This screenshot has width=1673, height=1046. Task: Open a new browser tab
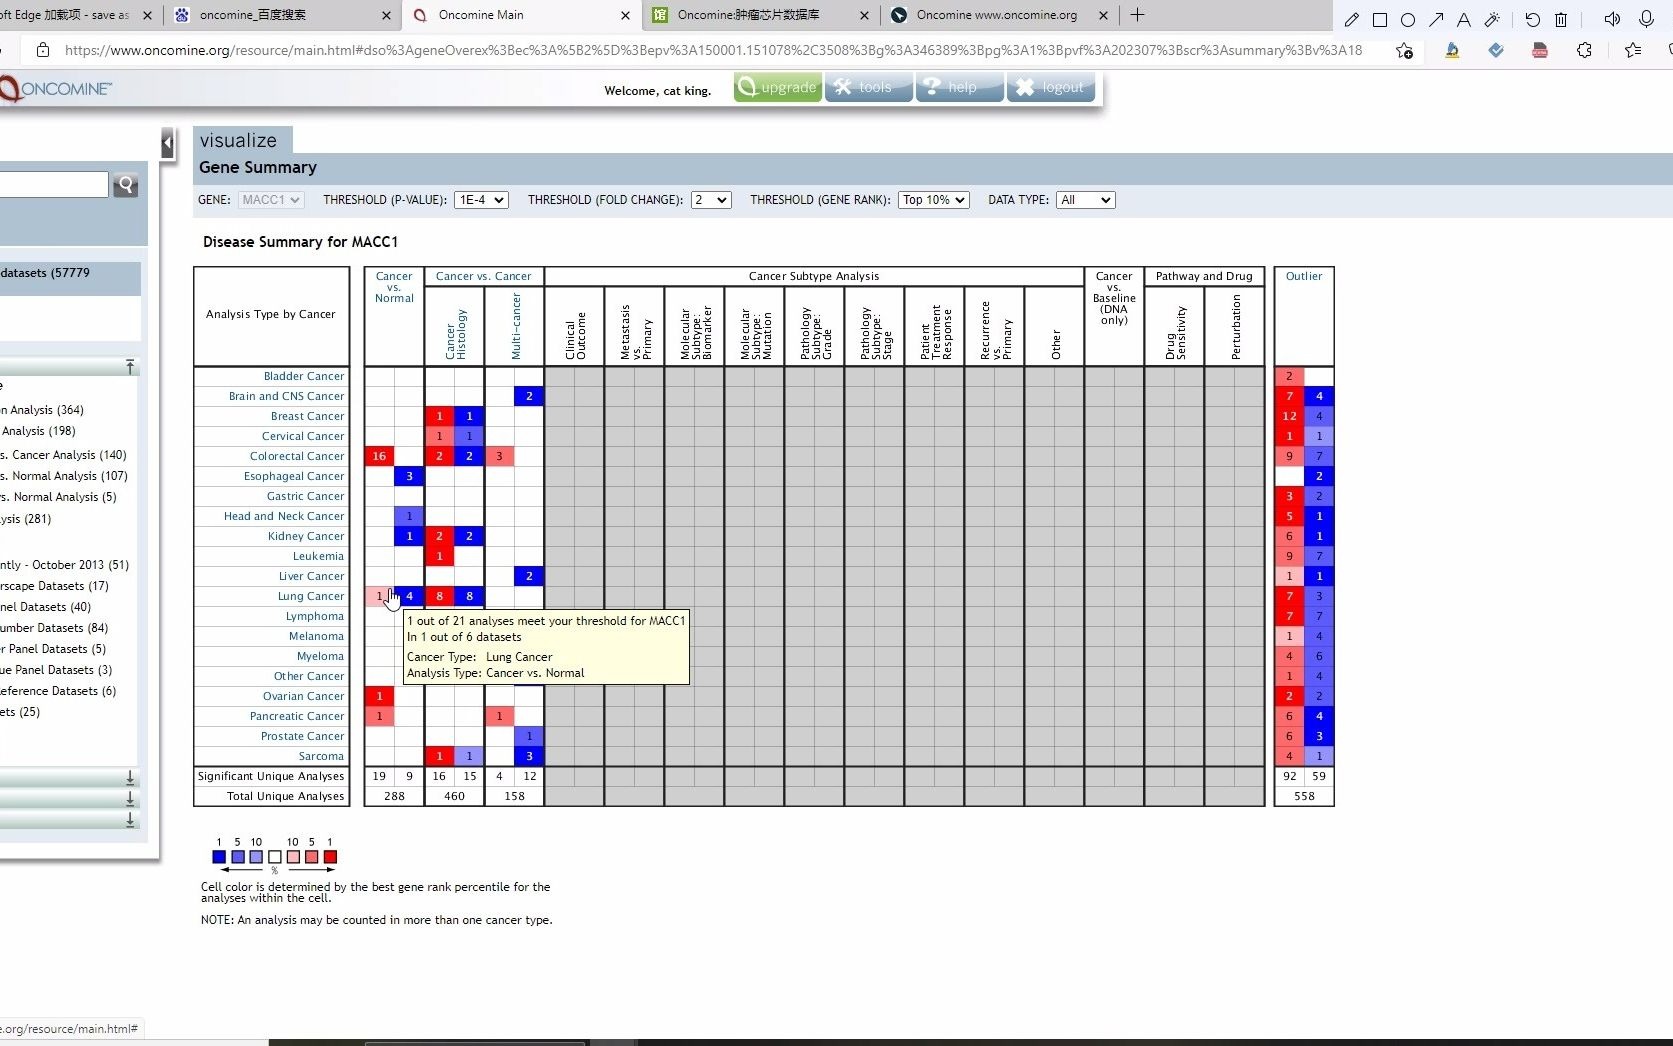[1137, 15]
